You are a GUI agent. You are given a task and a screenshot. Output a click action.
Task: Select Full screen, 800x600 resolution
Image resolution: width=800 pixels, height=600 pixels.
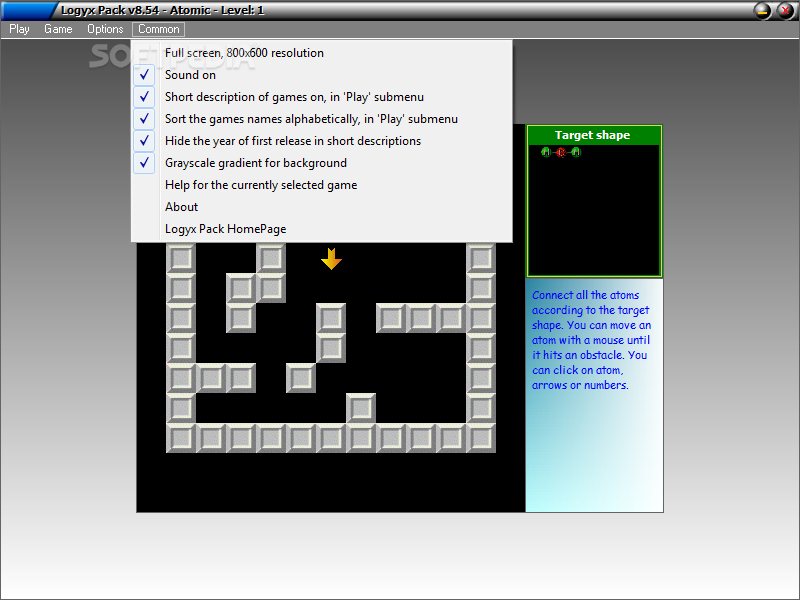(321, 53)
